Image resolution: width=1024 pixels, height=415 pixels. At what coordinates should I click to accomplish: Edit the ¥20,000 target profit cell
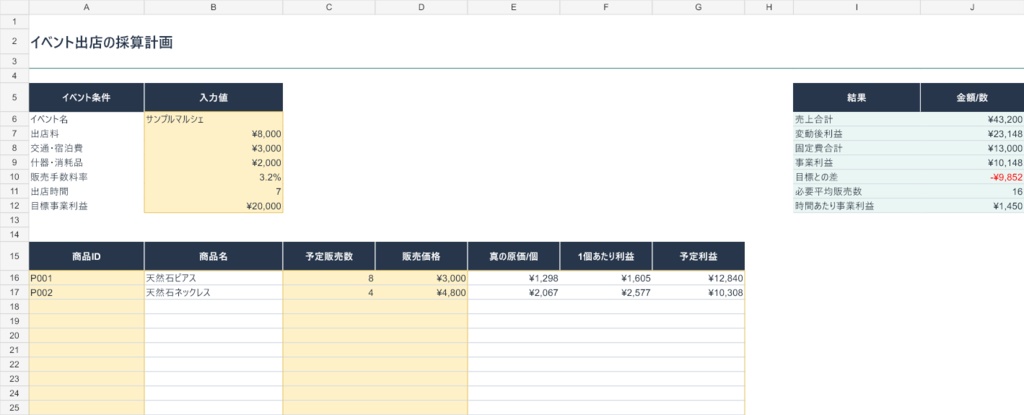click(214, 205)
